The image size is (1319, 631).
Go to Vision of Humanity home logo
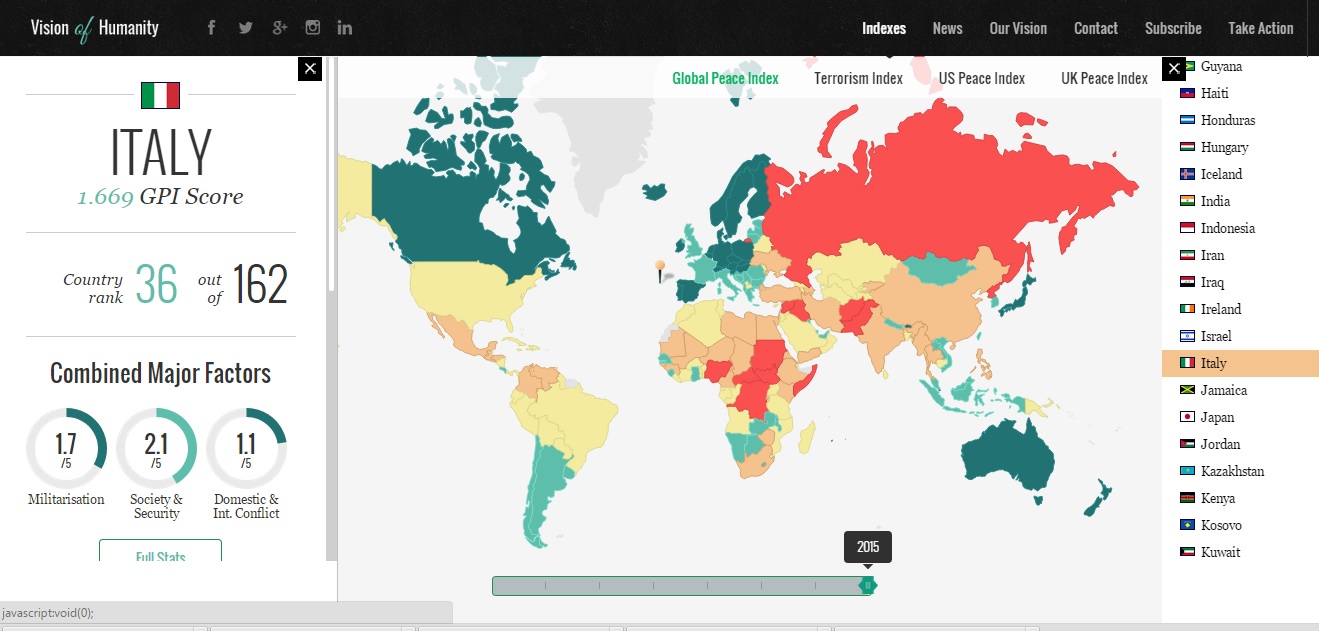click(94, 28)
